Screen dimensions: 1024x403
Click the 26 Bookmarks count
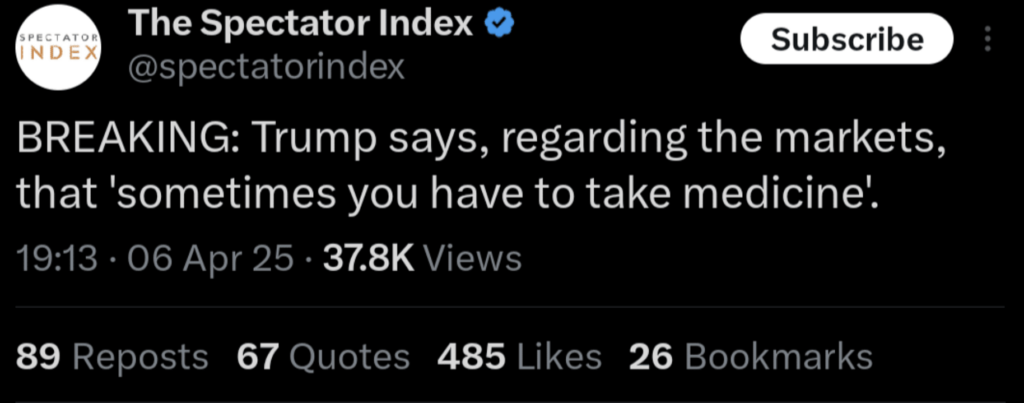pyautogui.click(x=751, y=357)
